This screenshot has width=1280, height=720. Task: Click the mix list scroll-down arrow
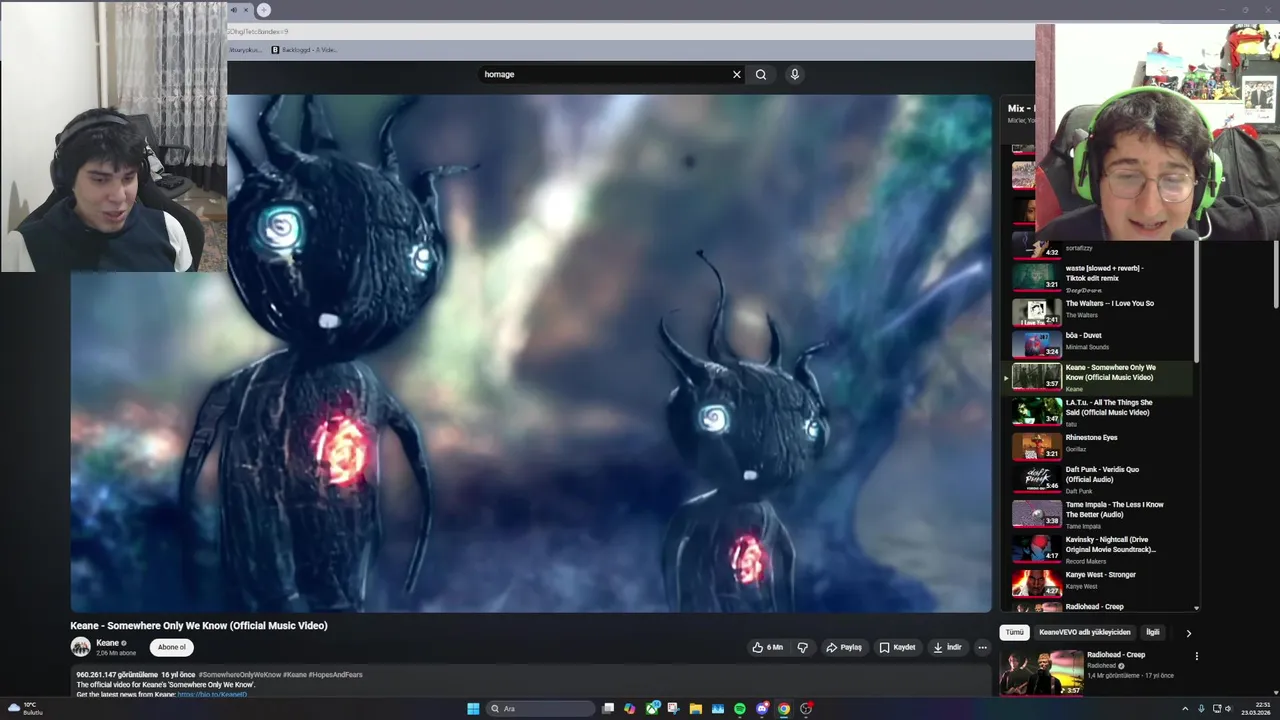tap(1196, 607)
